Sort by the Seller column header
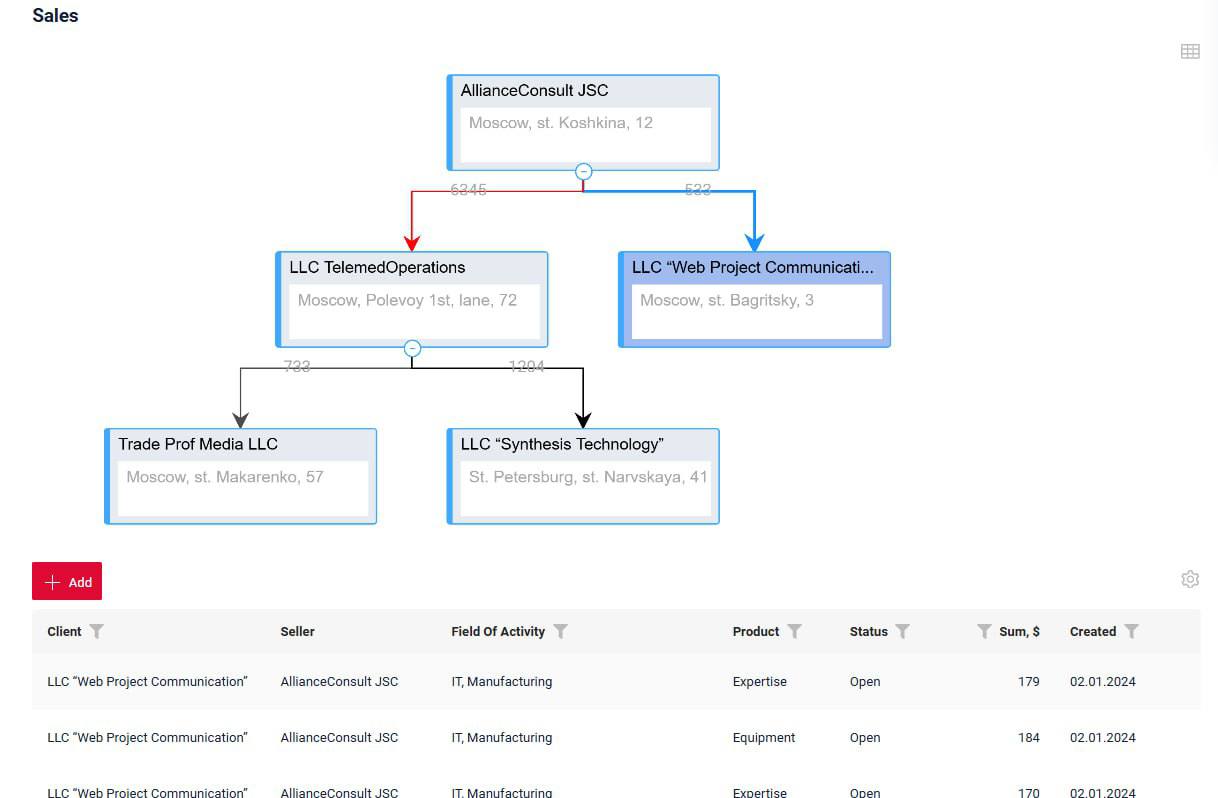The height and width of the screenshot is (798, 1218). pos(297,632)
